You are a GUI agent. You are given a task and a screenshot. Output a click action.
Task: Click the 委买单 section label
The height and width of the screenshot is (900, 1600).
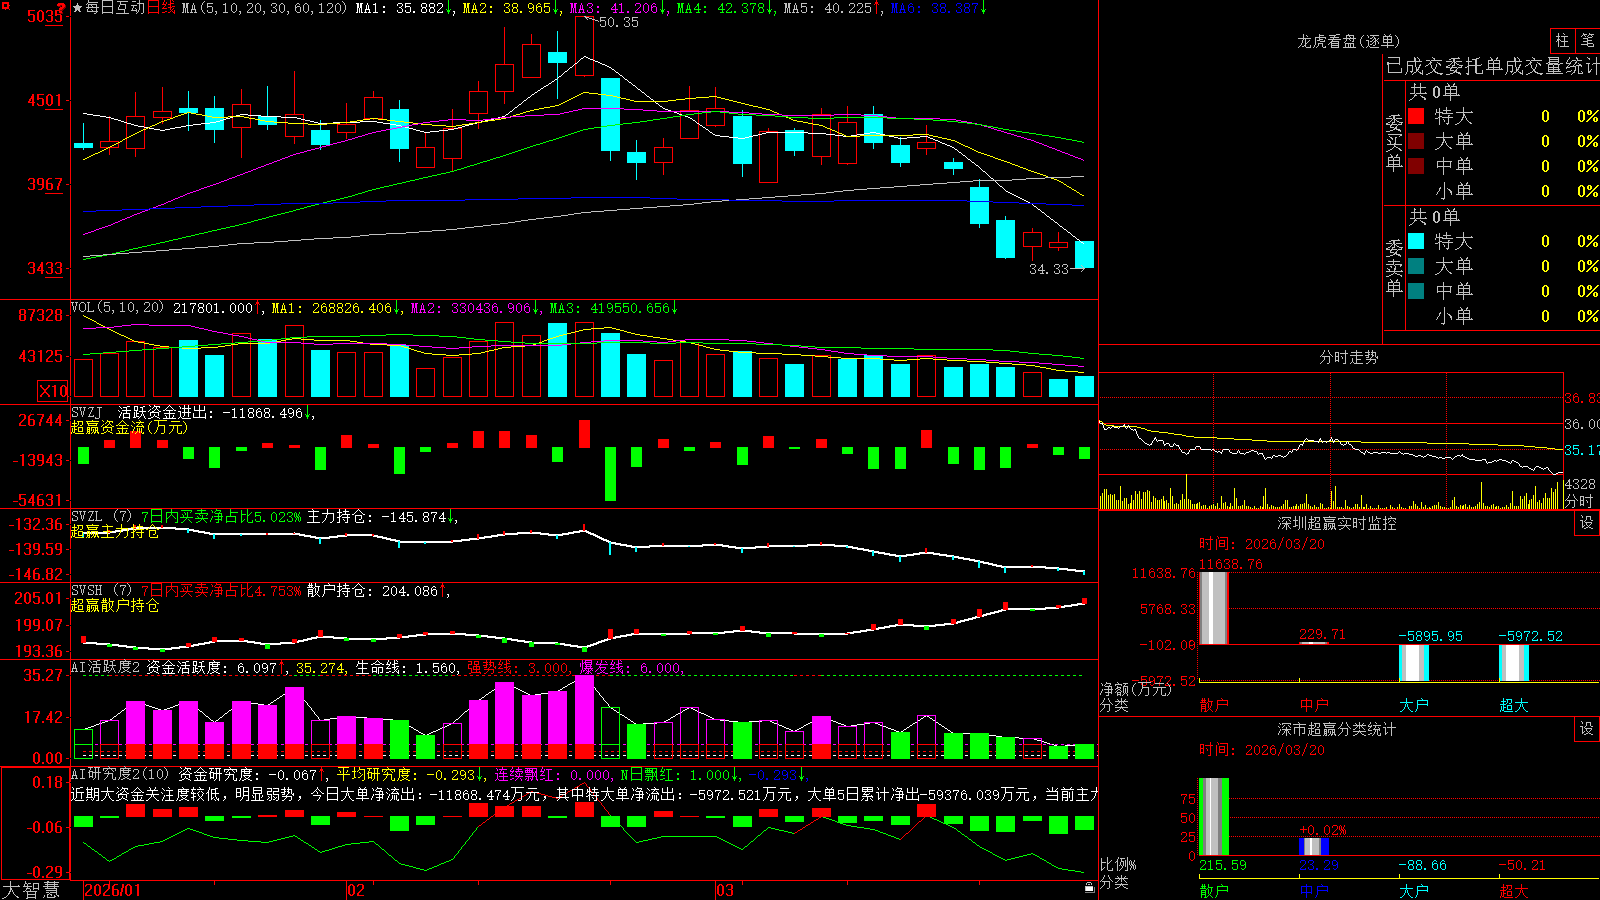[x=1394, y=143]
